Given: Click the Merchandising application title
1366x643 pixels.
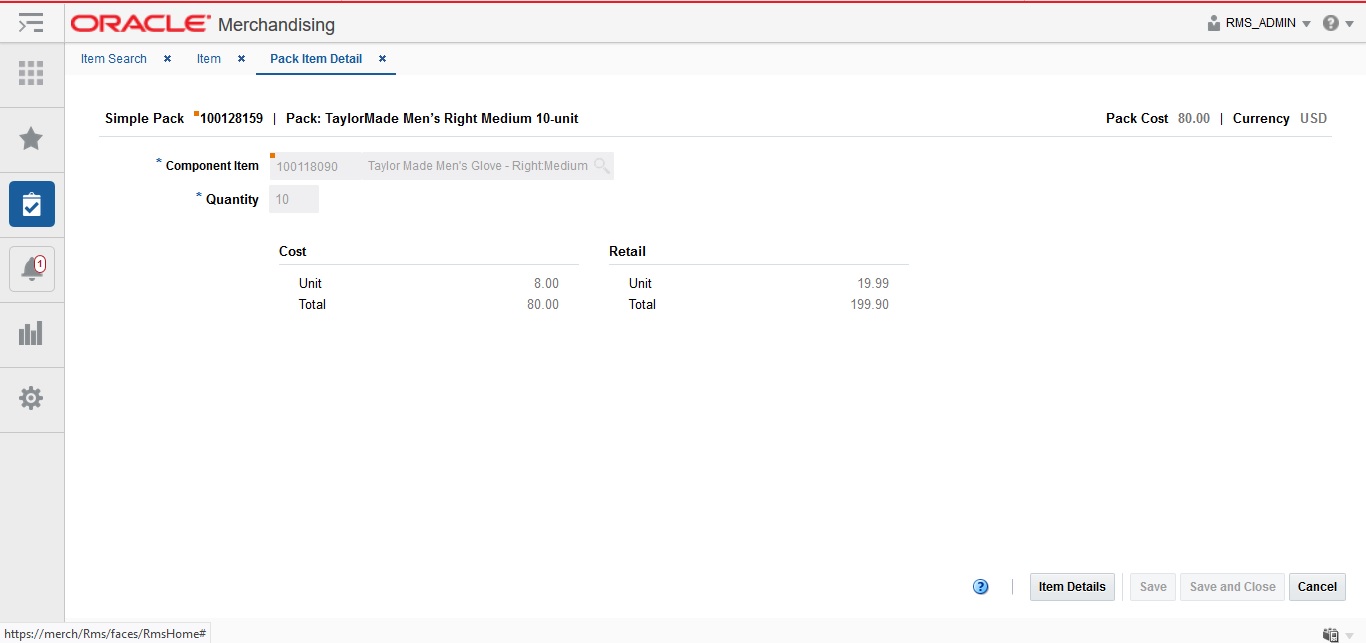Looking at the screenshot, I should [x=276, y=25].
